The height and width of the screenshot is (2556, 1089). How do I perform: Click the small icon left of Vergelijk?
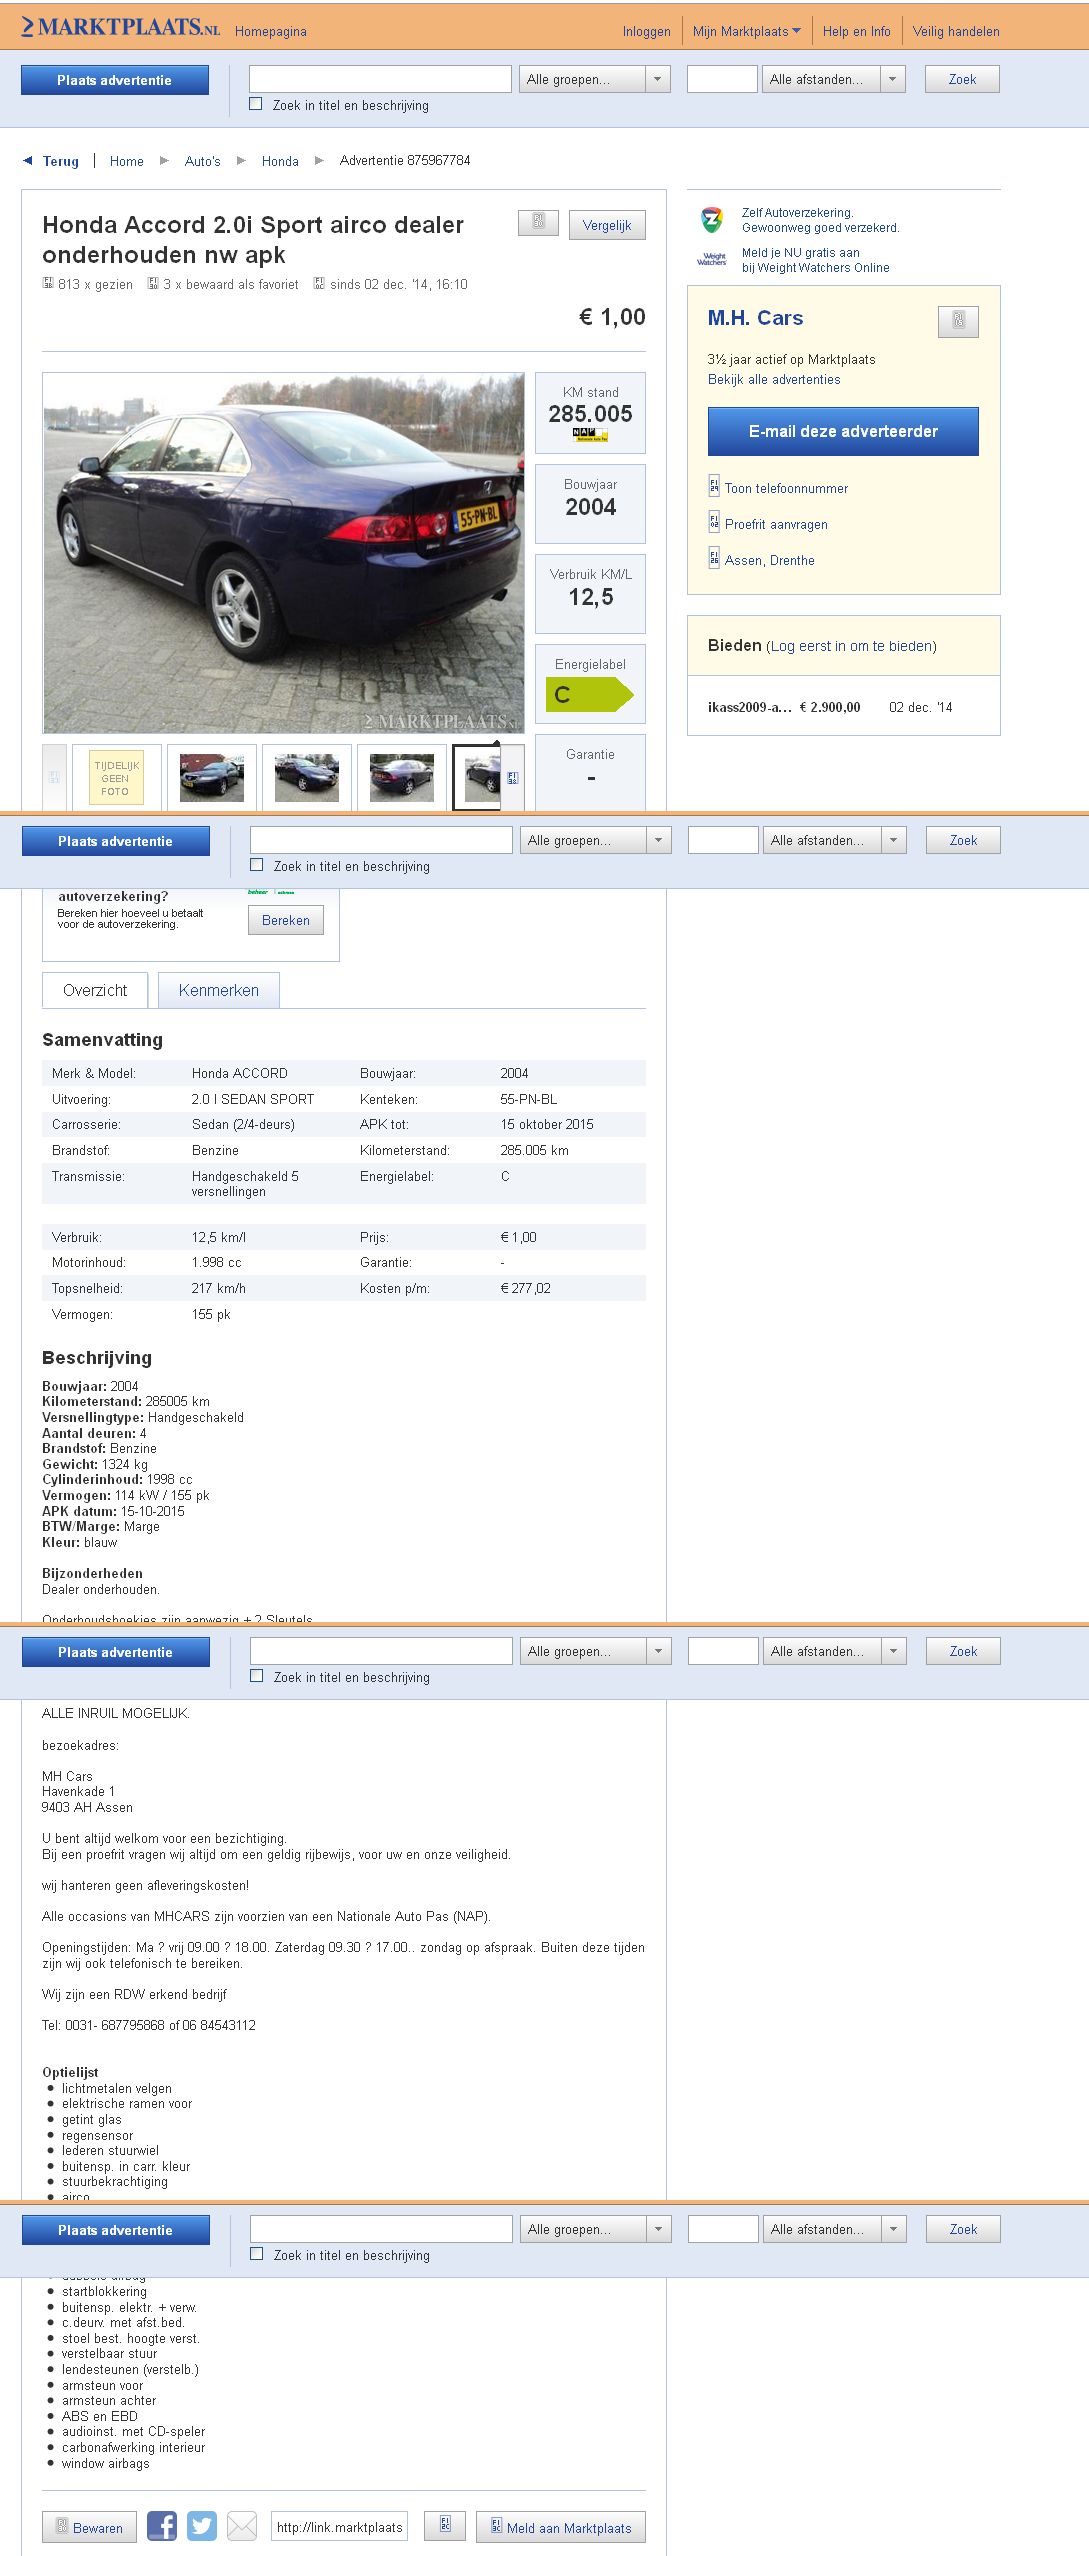click(x=538, y=223)
